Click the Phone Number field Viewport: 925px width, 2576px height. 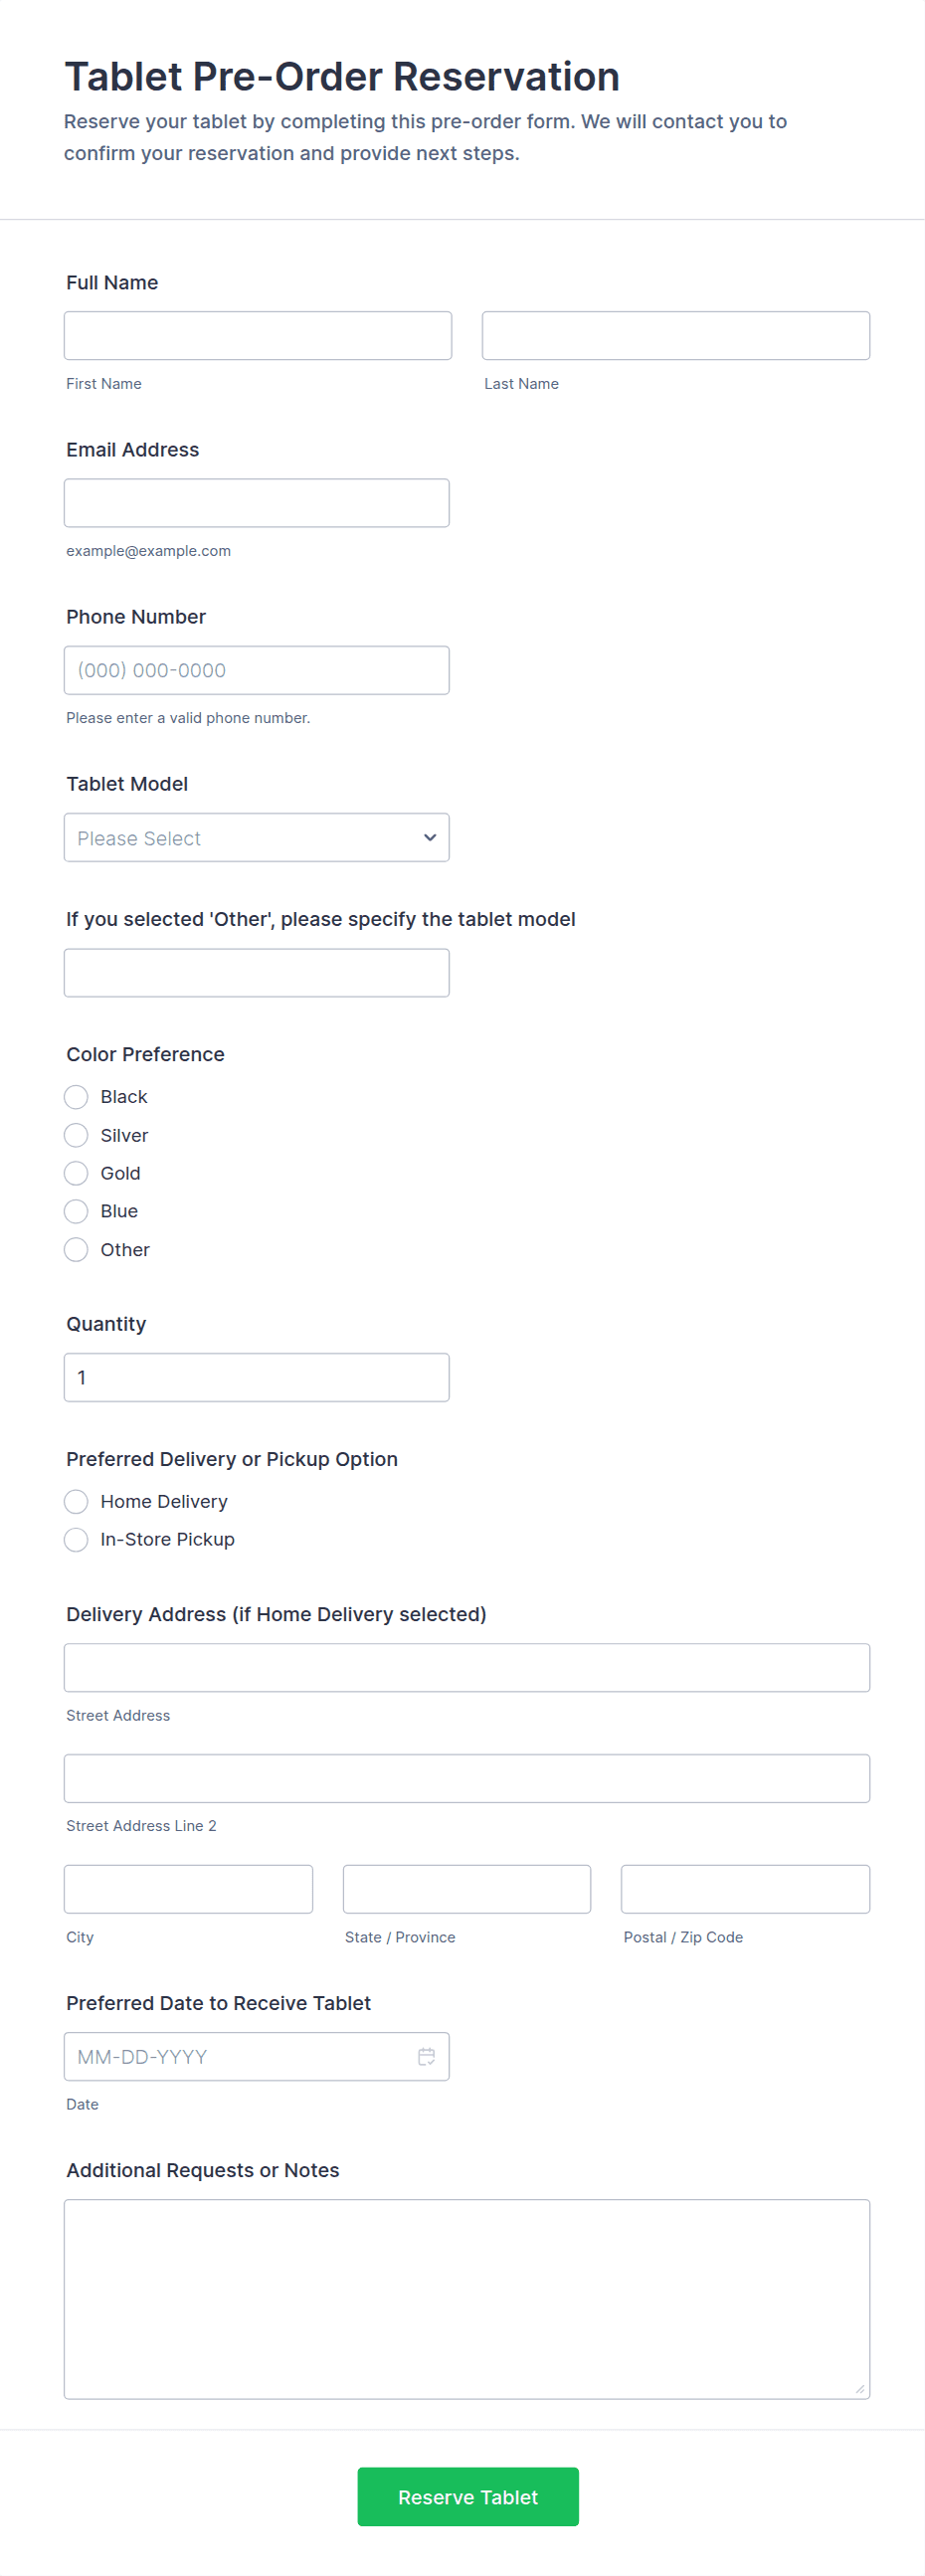[x=256, y=670]
